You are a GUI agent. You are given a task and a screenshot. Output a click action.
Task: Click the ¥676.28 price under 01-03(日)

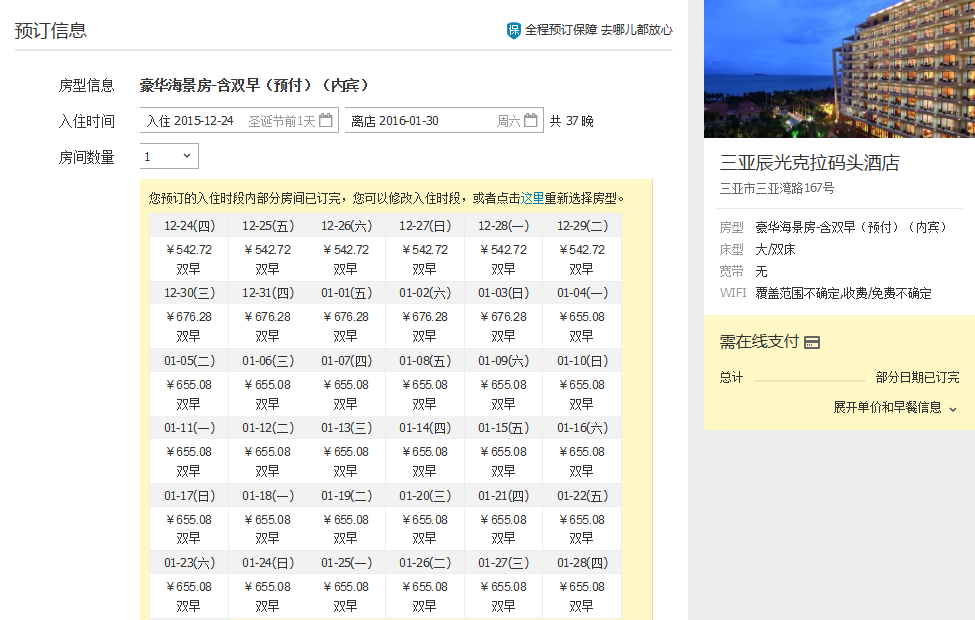504,317
